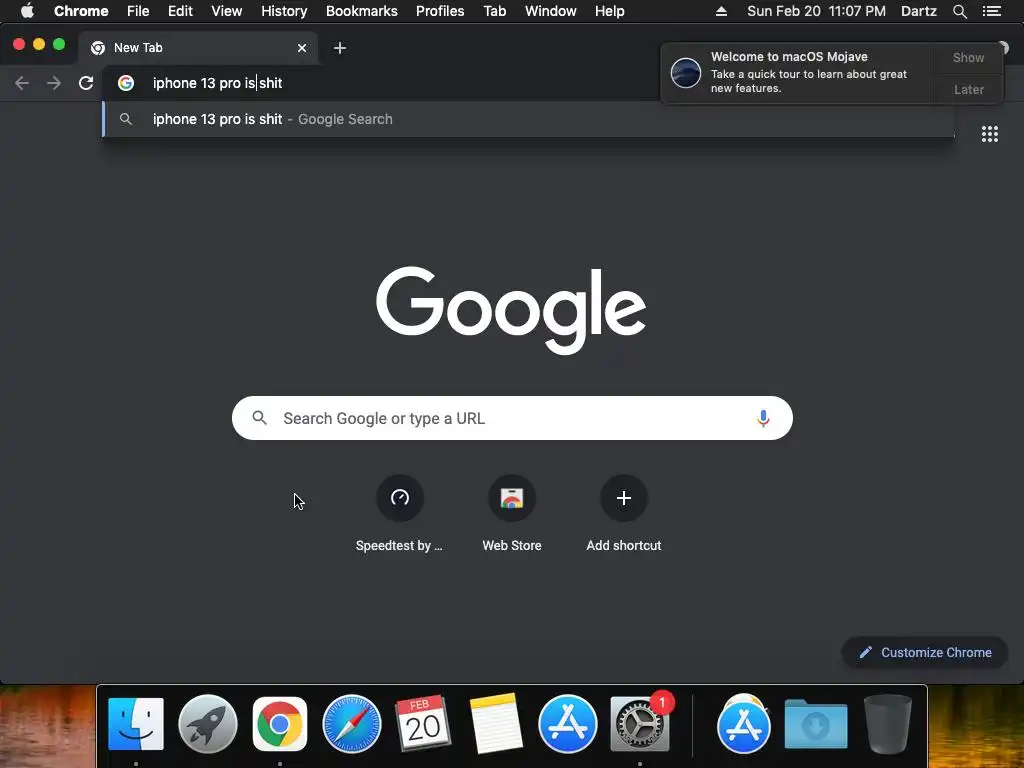Click the Chrome forward arrow
The image size is (1024, 768).
point(54,83)
